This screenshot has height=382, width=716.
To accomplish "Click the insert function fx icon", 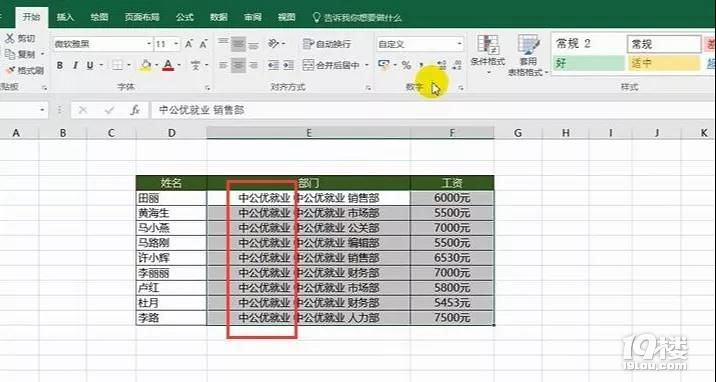I will (x=135, y=110).
